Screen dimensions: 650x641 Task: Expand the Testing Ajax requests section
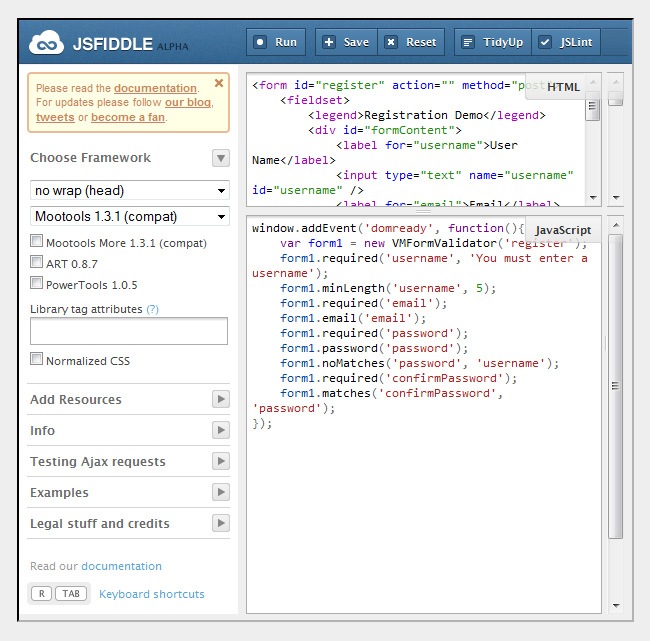pyautogui.click(x=221, y=461)
